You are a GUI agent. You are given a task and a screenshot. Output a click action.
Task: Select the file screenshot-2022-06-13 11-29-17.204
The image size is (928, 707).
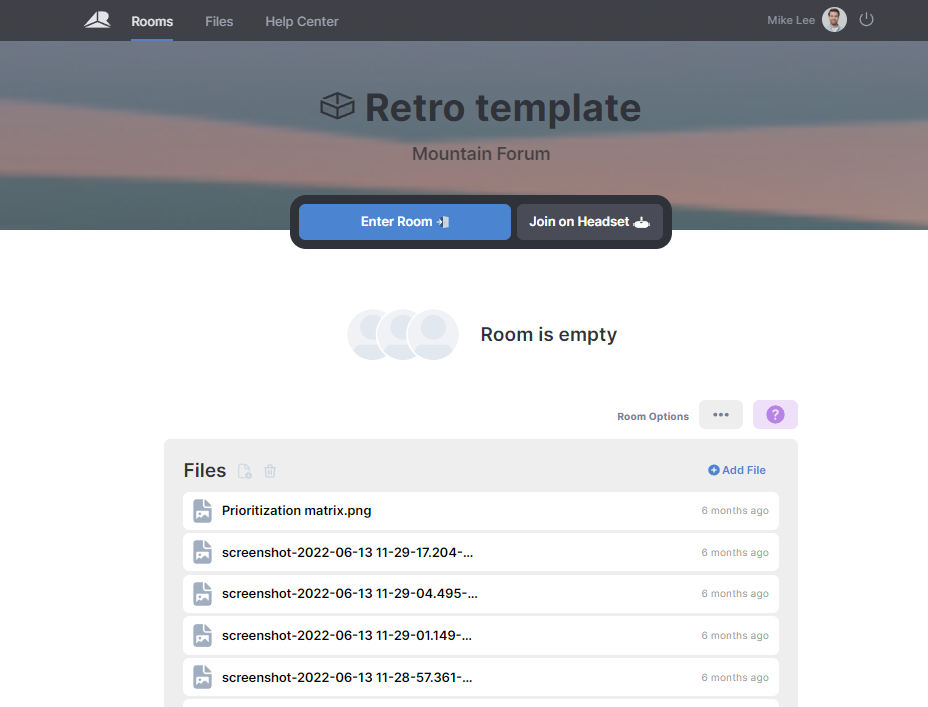tap(348, 552)
